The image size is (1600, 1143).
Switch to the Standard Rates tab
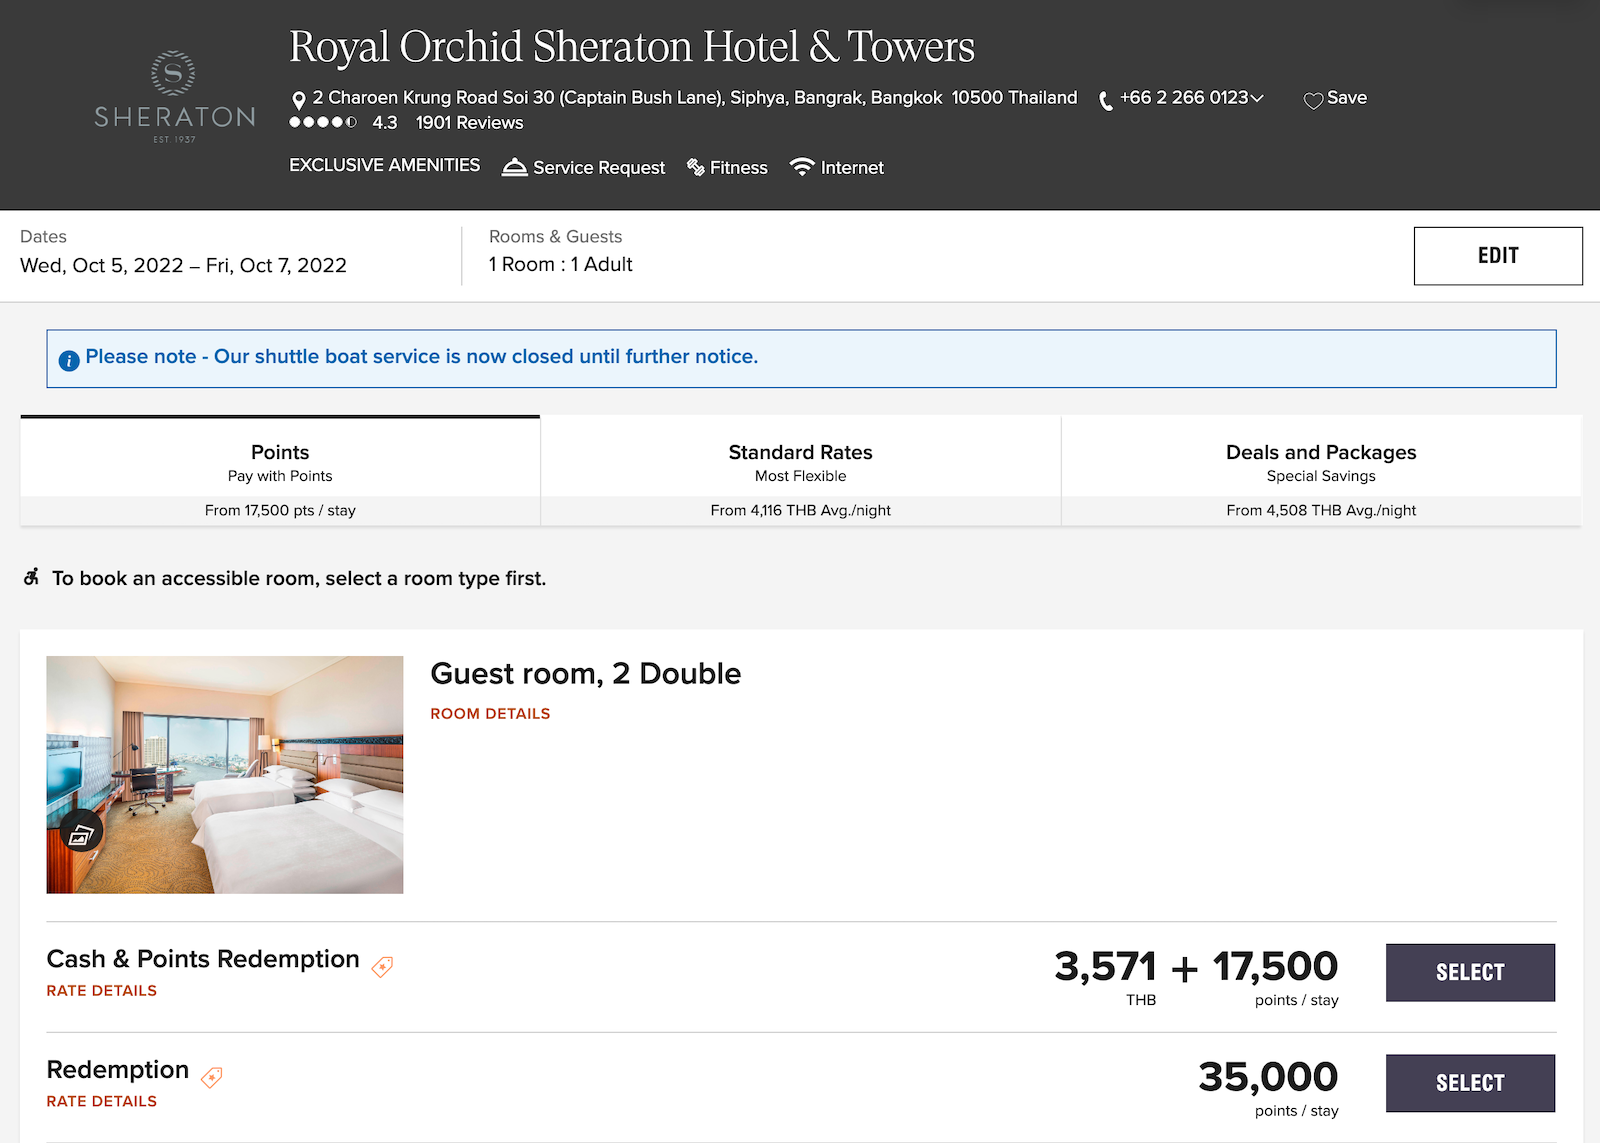799,463
